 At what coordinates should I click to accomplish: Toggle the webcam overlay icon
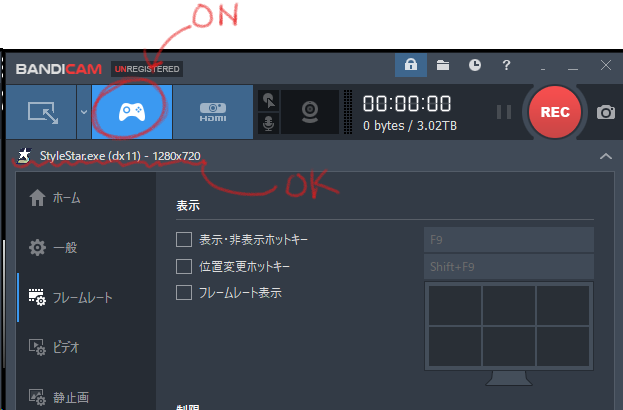click(310, 112)
